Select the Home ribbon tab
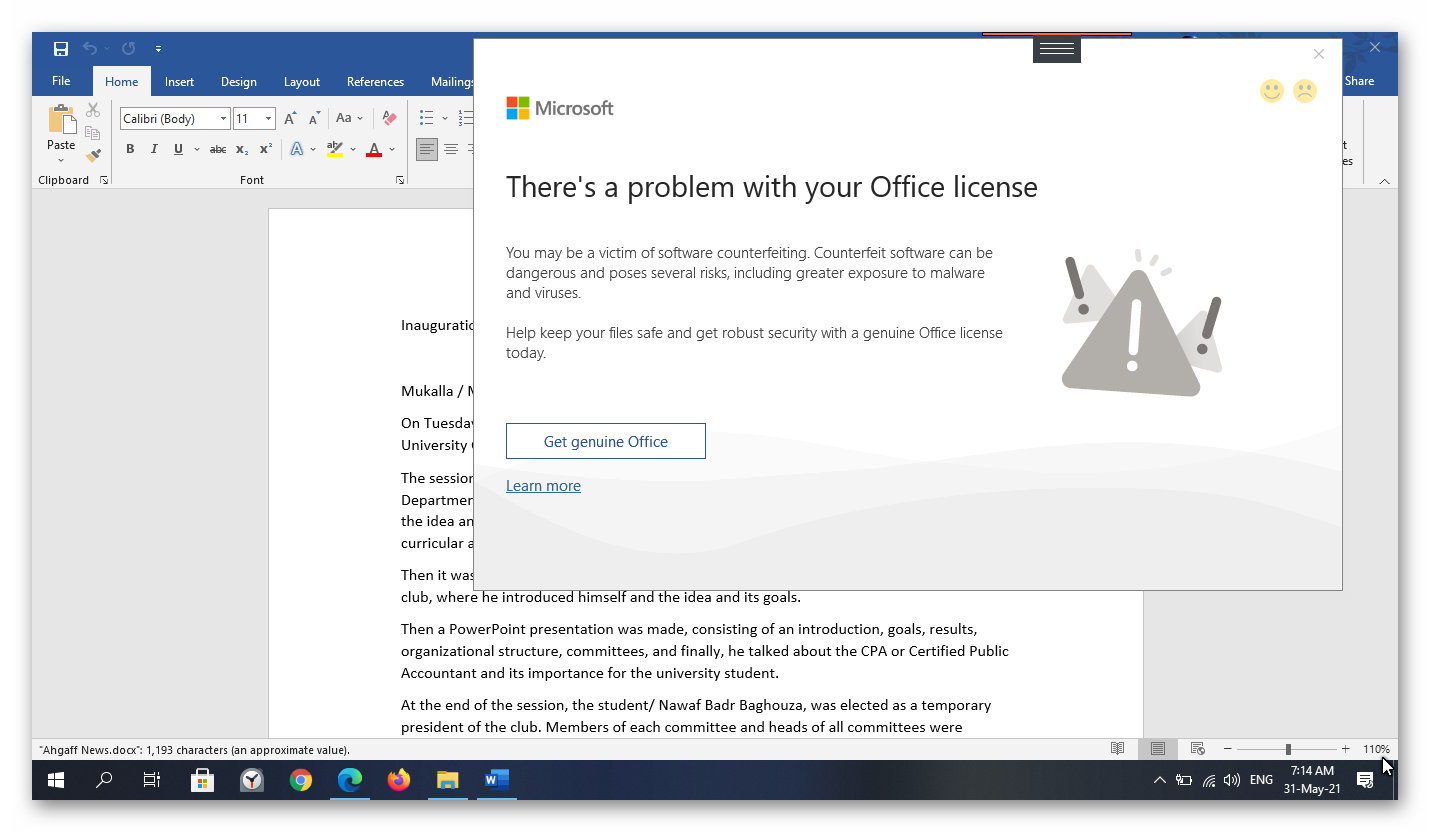Image resolution: width=1430 pixels, height=832 pixels. tap(122, 81)
